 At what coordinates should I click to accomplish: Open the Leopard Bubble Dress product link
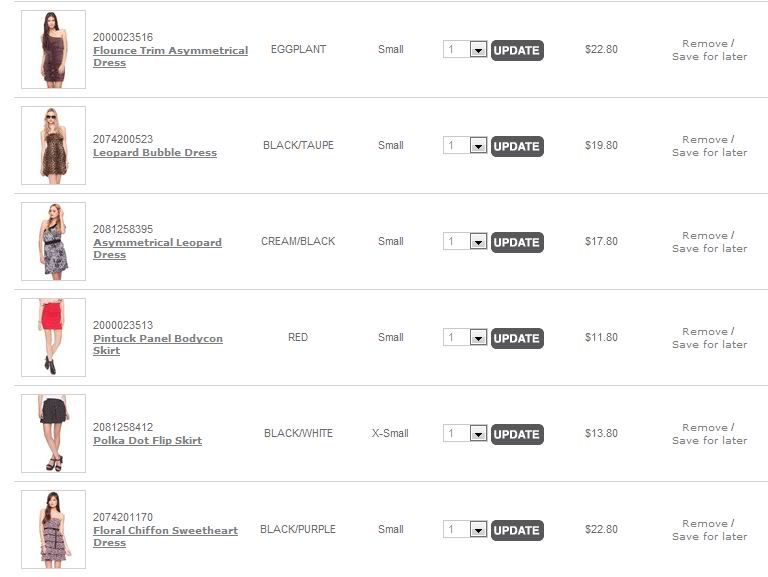[155, 153]
